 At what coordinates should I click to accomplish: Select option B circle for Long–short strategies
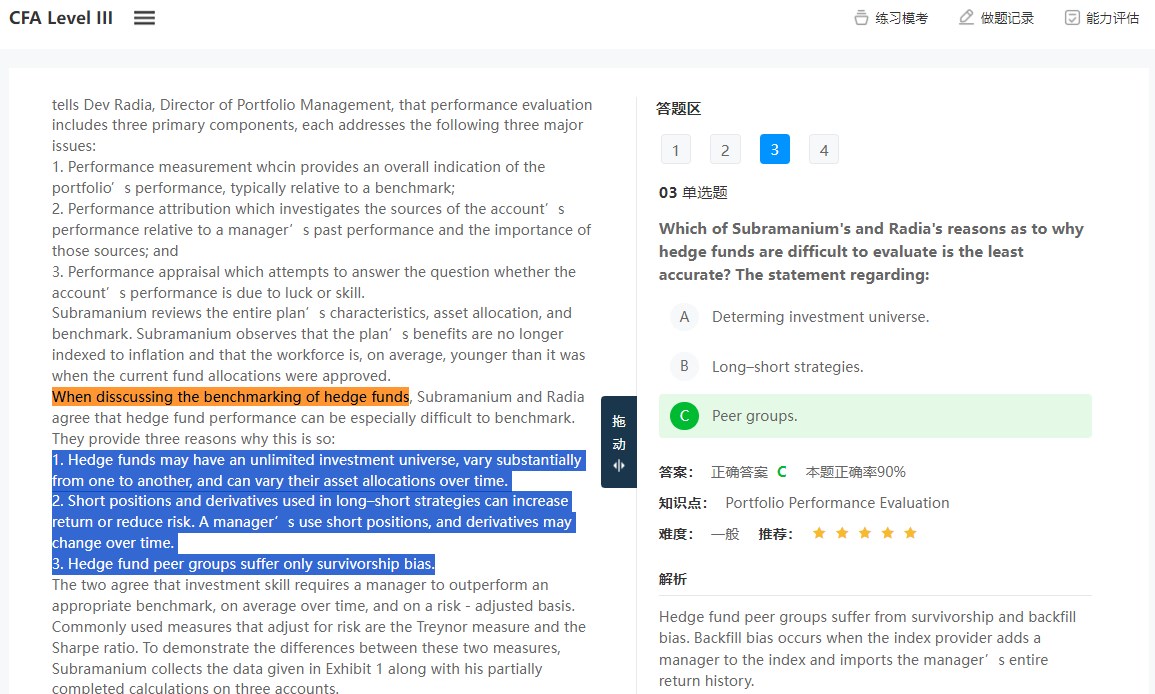coord(684,366)
